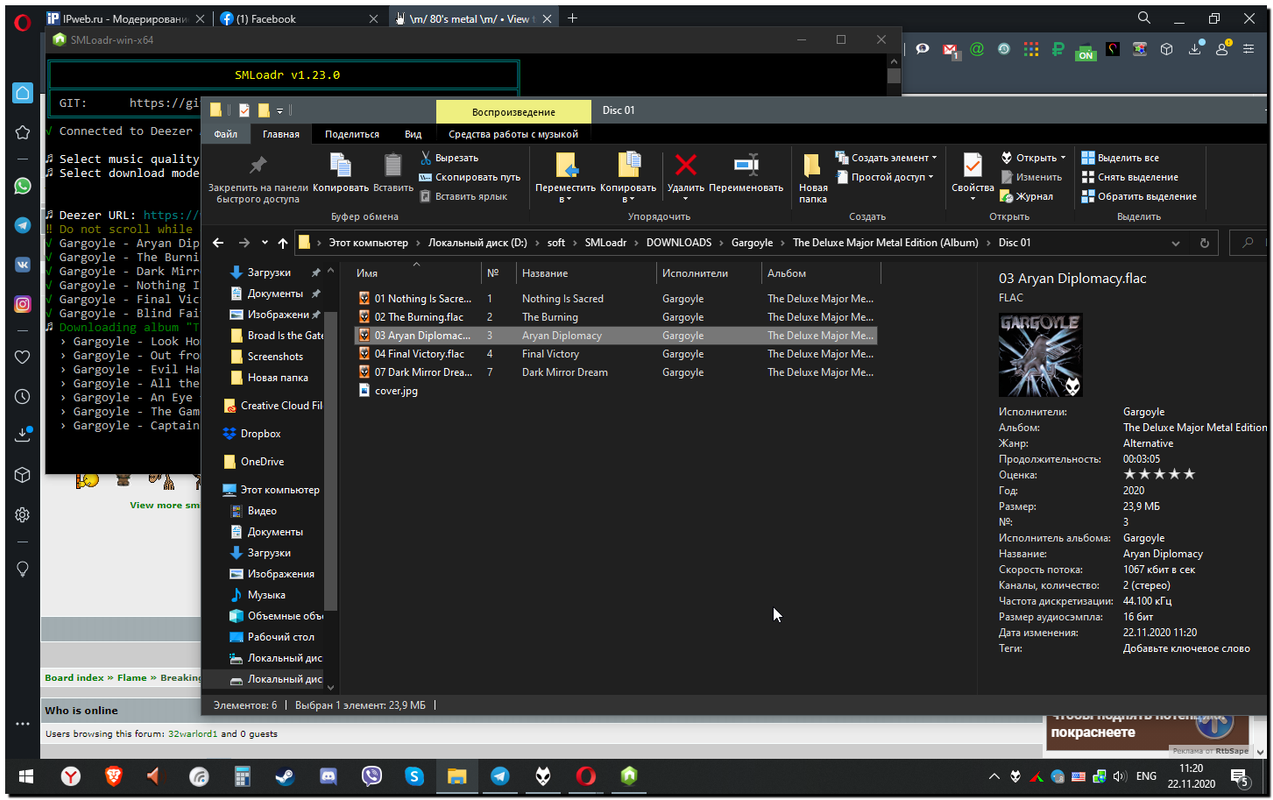Switch to the Главная ribbon tab

click(x=281, y=134)
